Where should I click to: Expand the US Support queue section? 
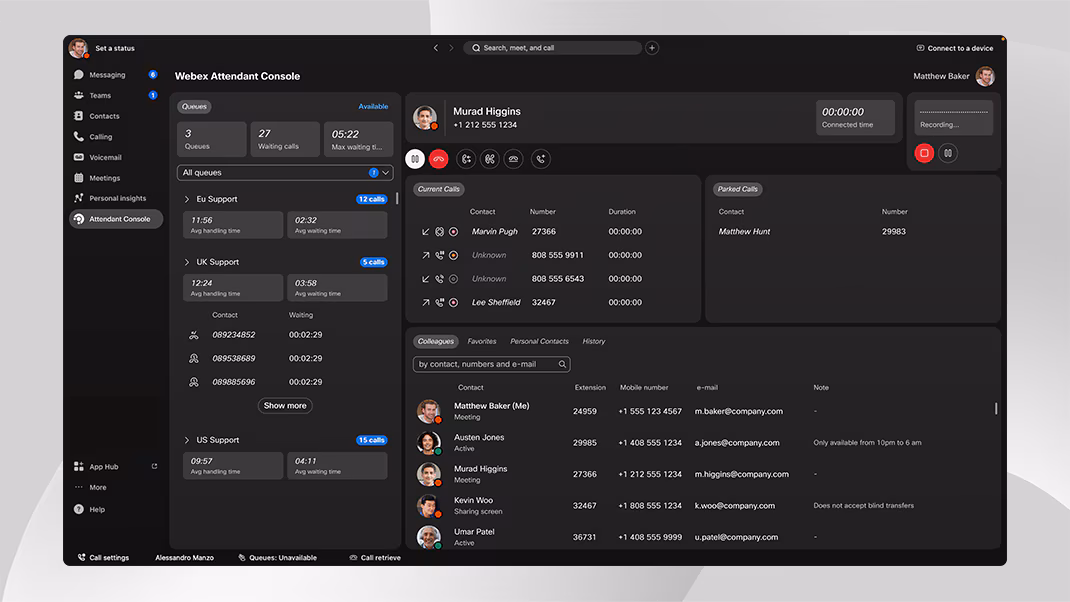coord(186,439)
